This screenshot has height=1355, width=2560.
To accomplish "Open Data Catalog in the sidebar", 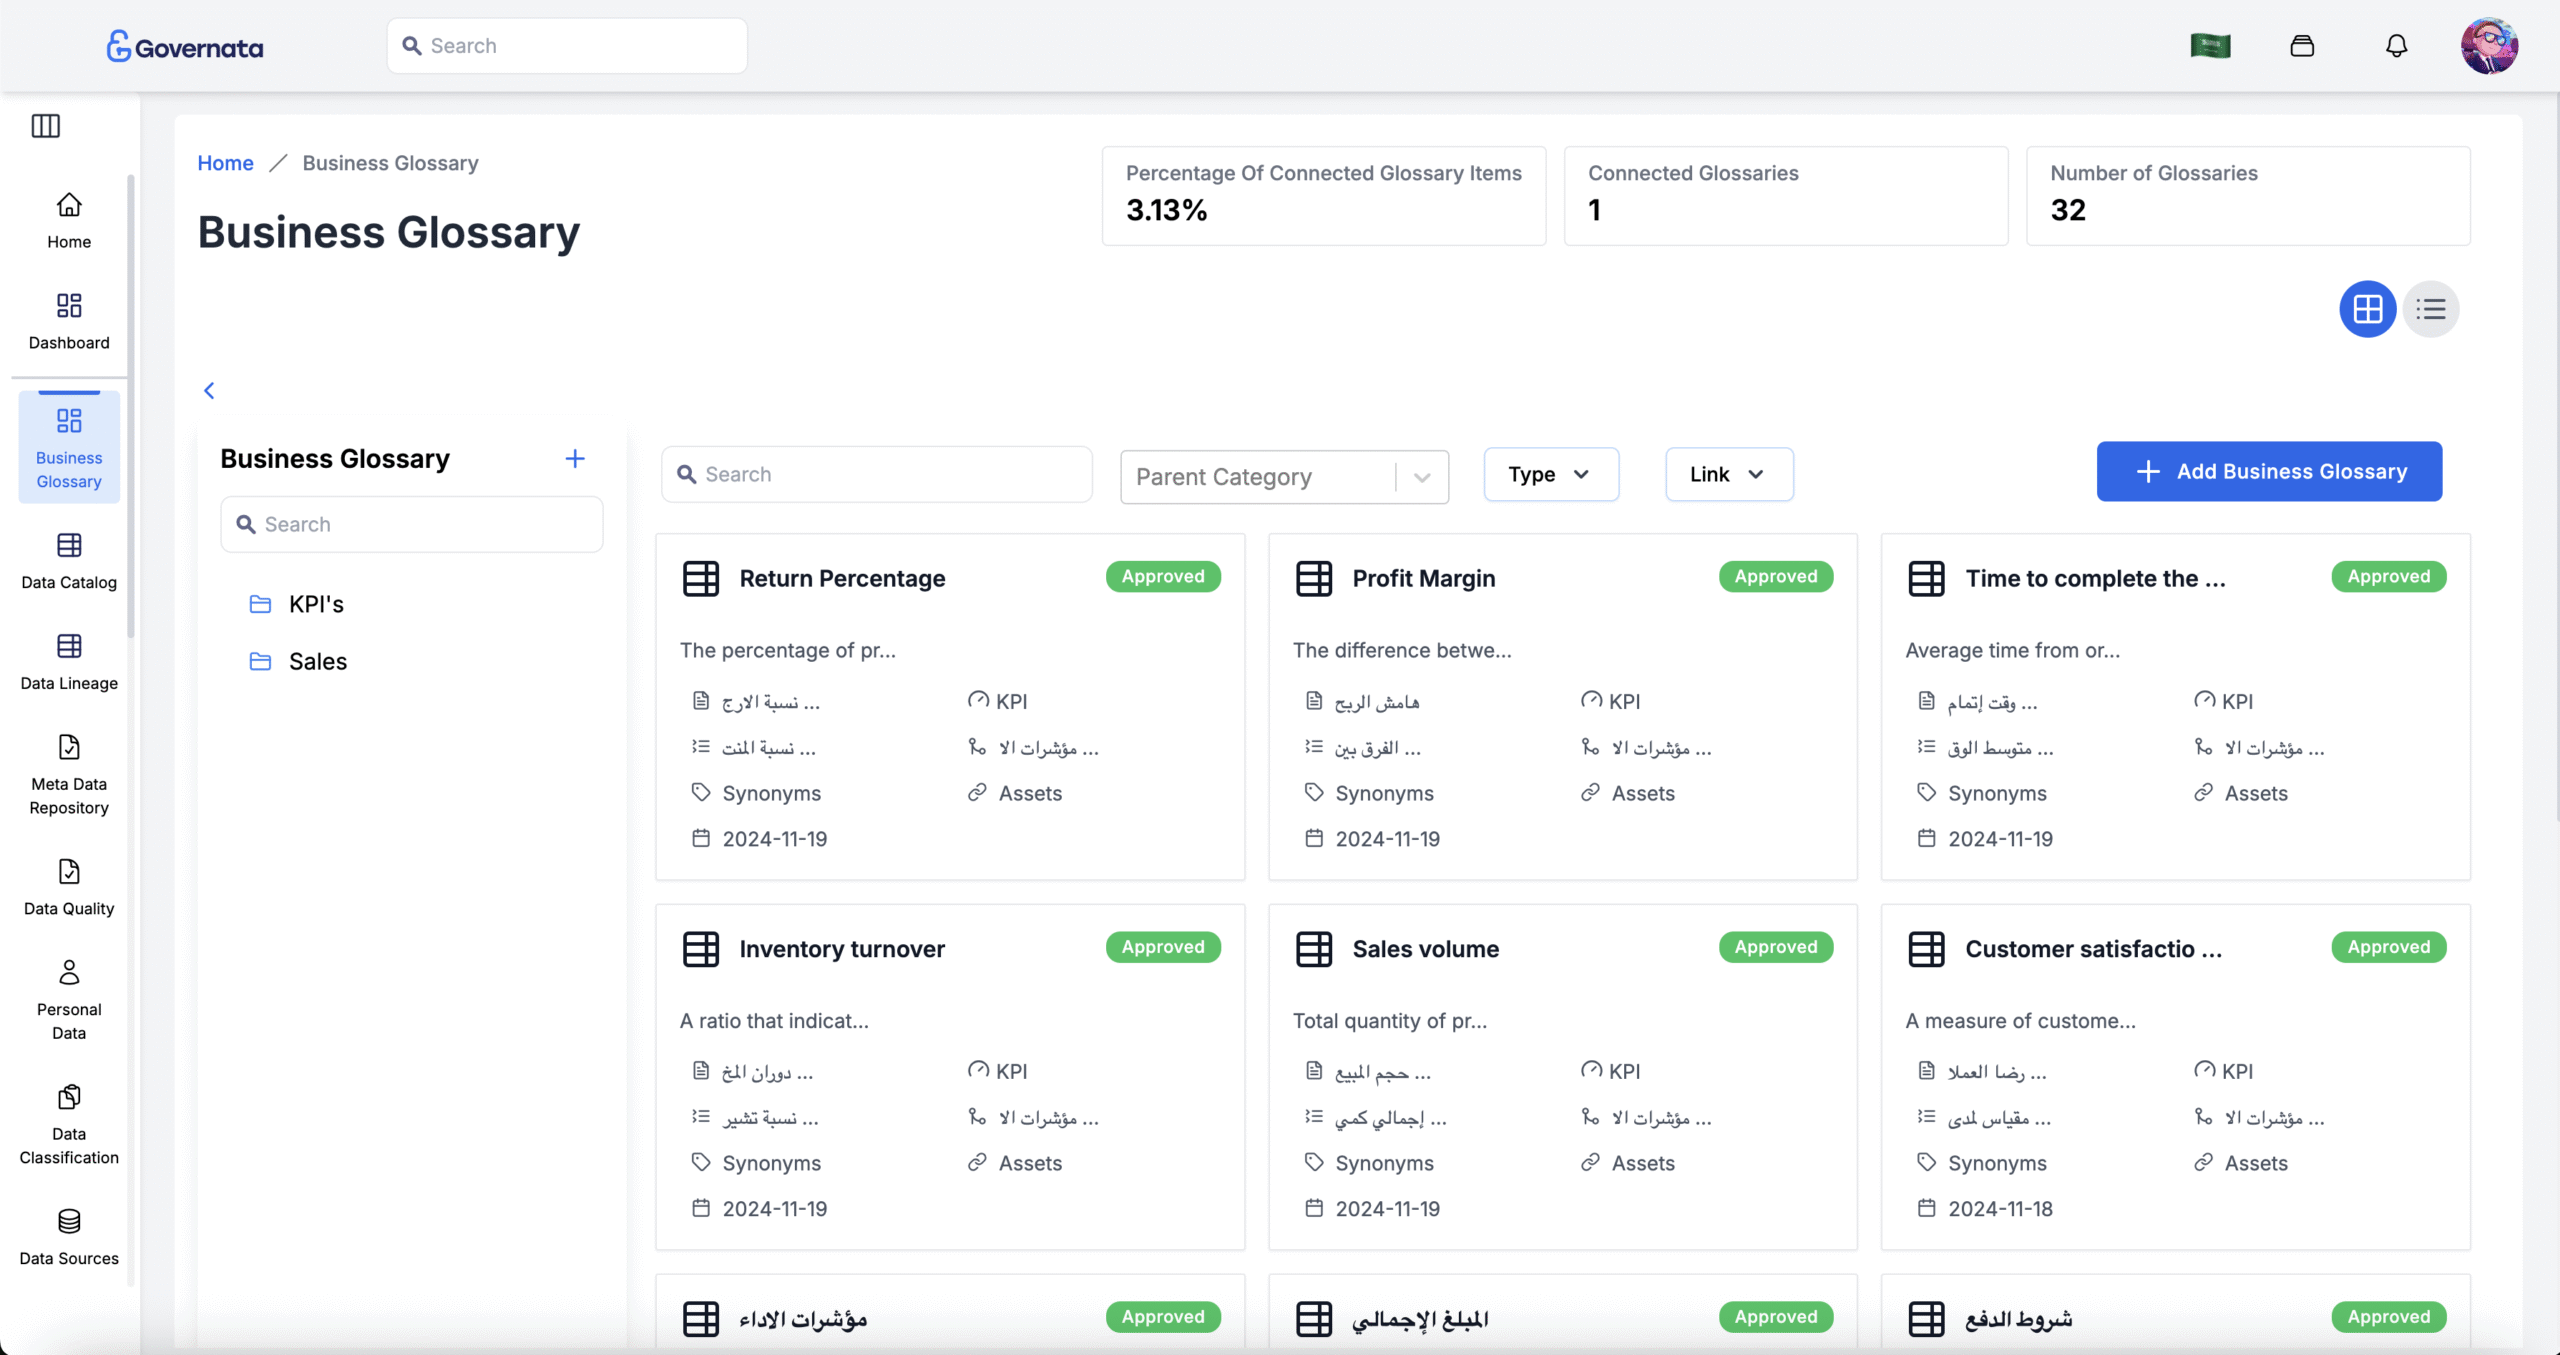I will 69,561.
